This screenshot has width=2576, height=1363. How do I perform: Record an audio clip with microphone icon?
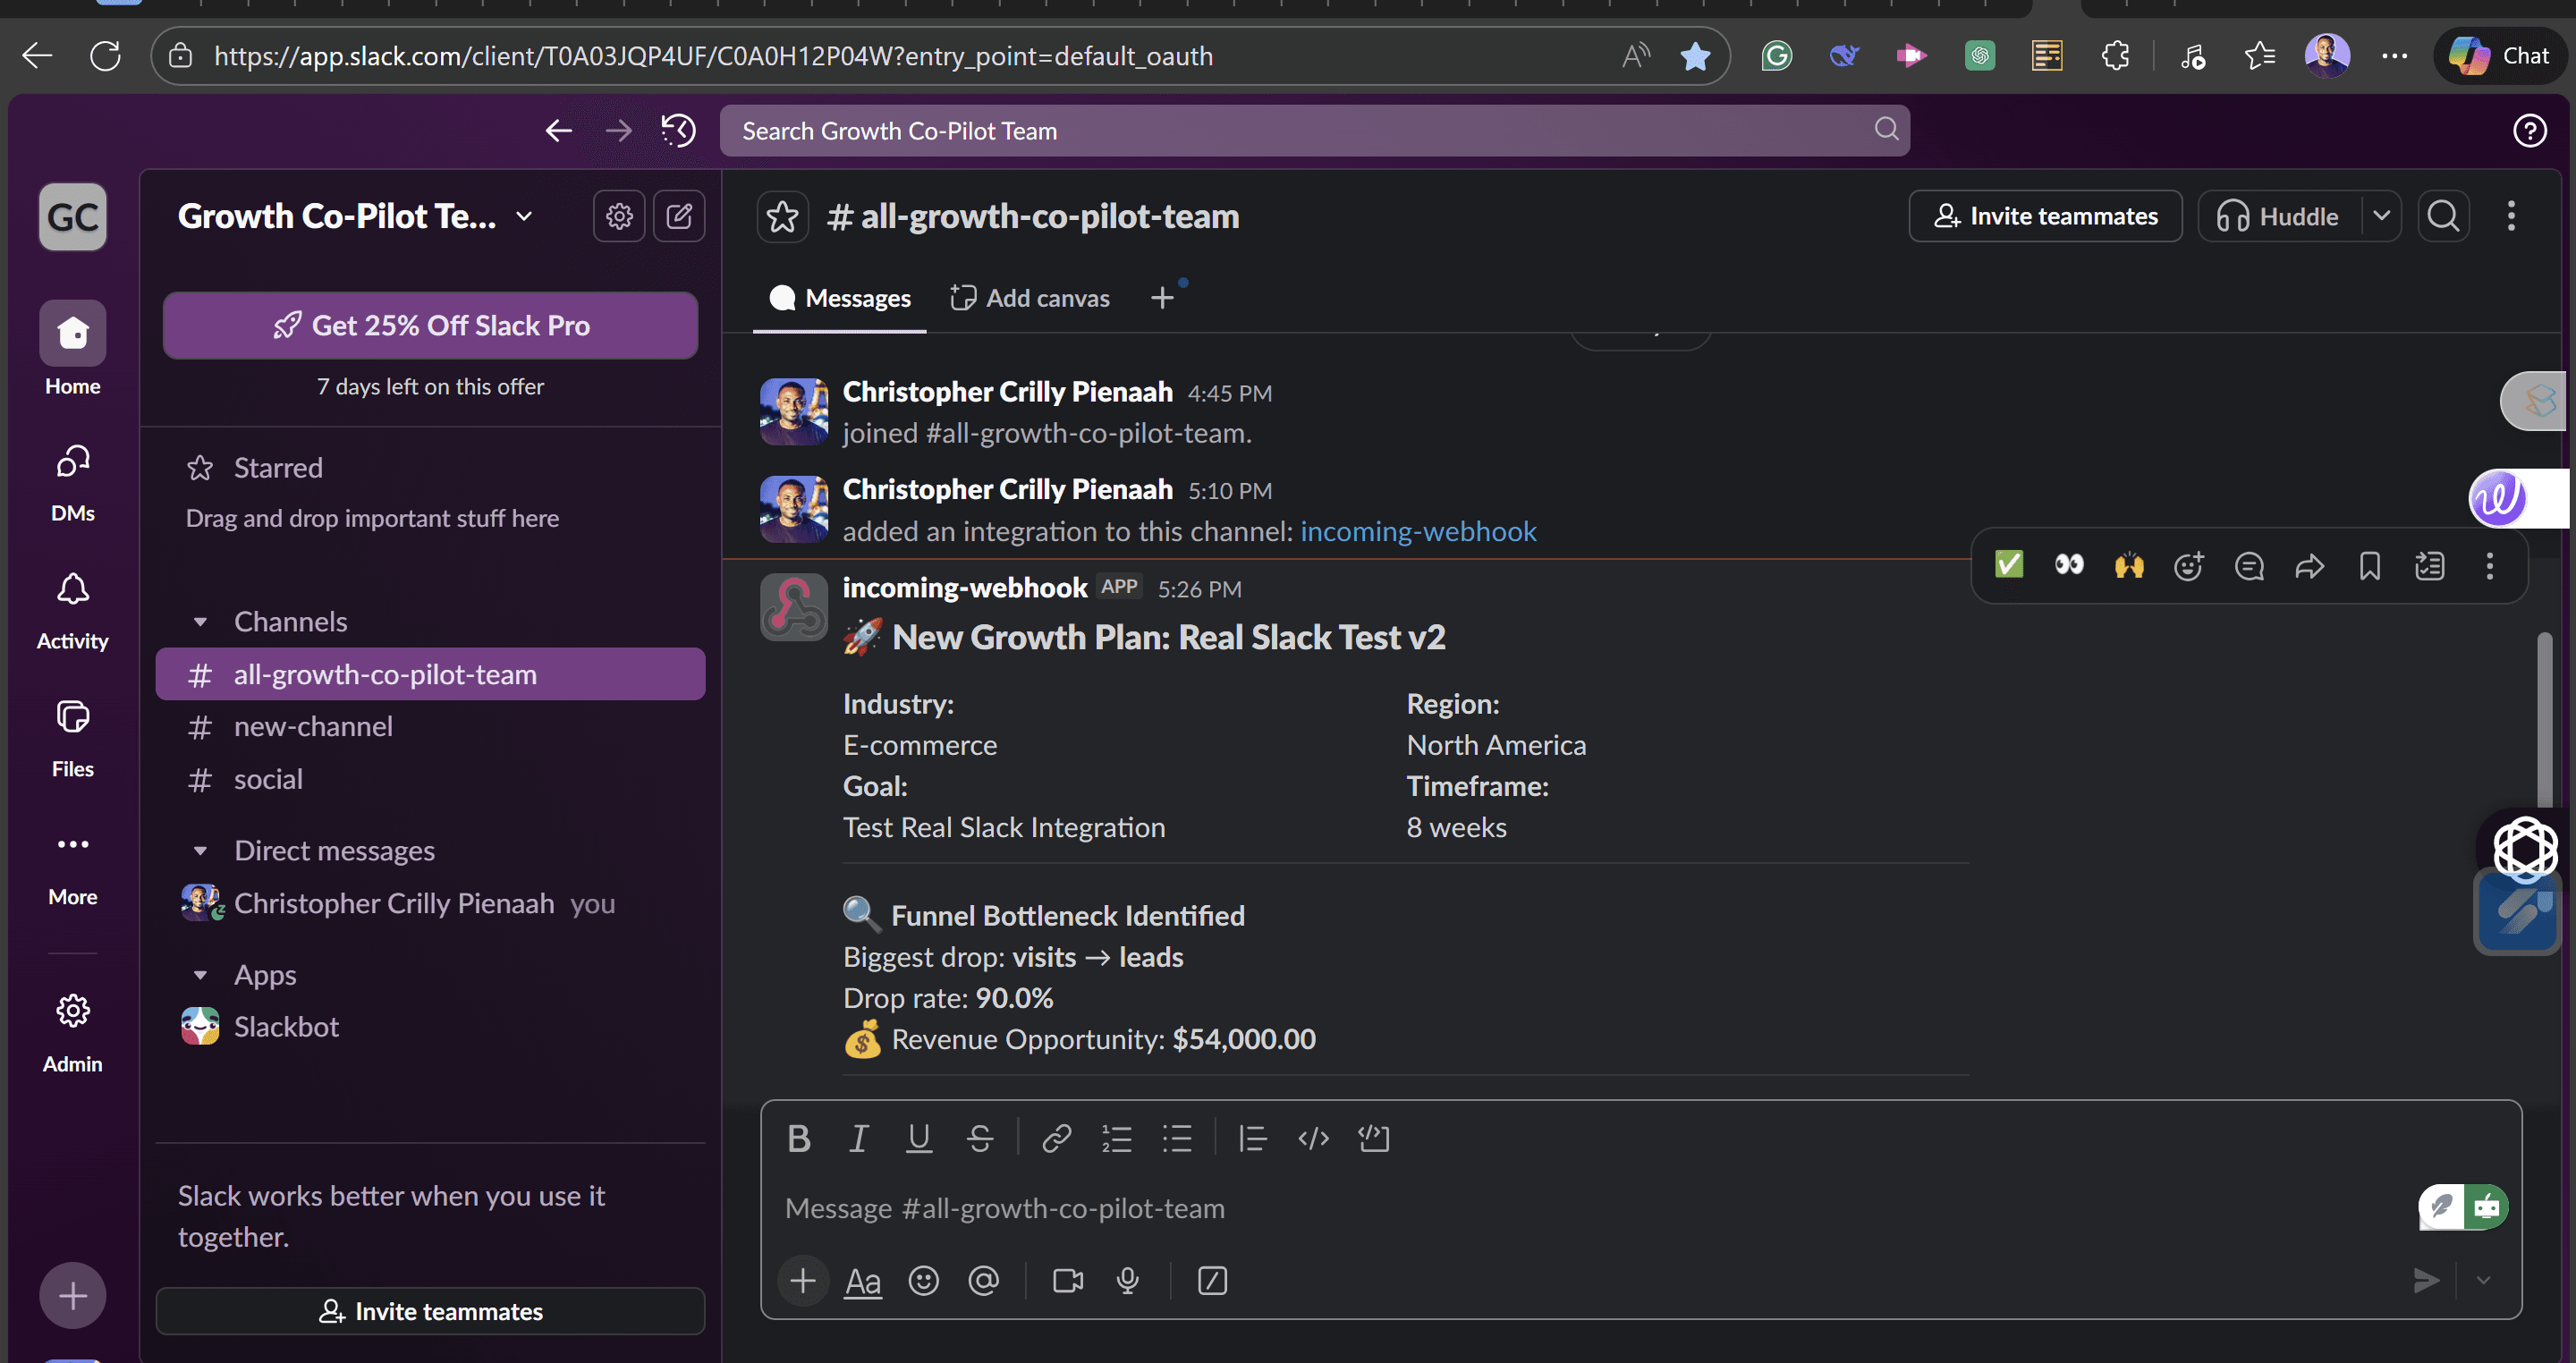point(1128,1281)
